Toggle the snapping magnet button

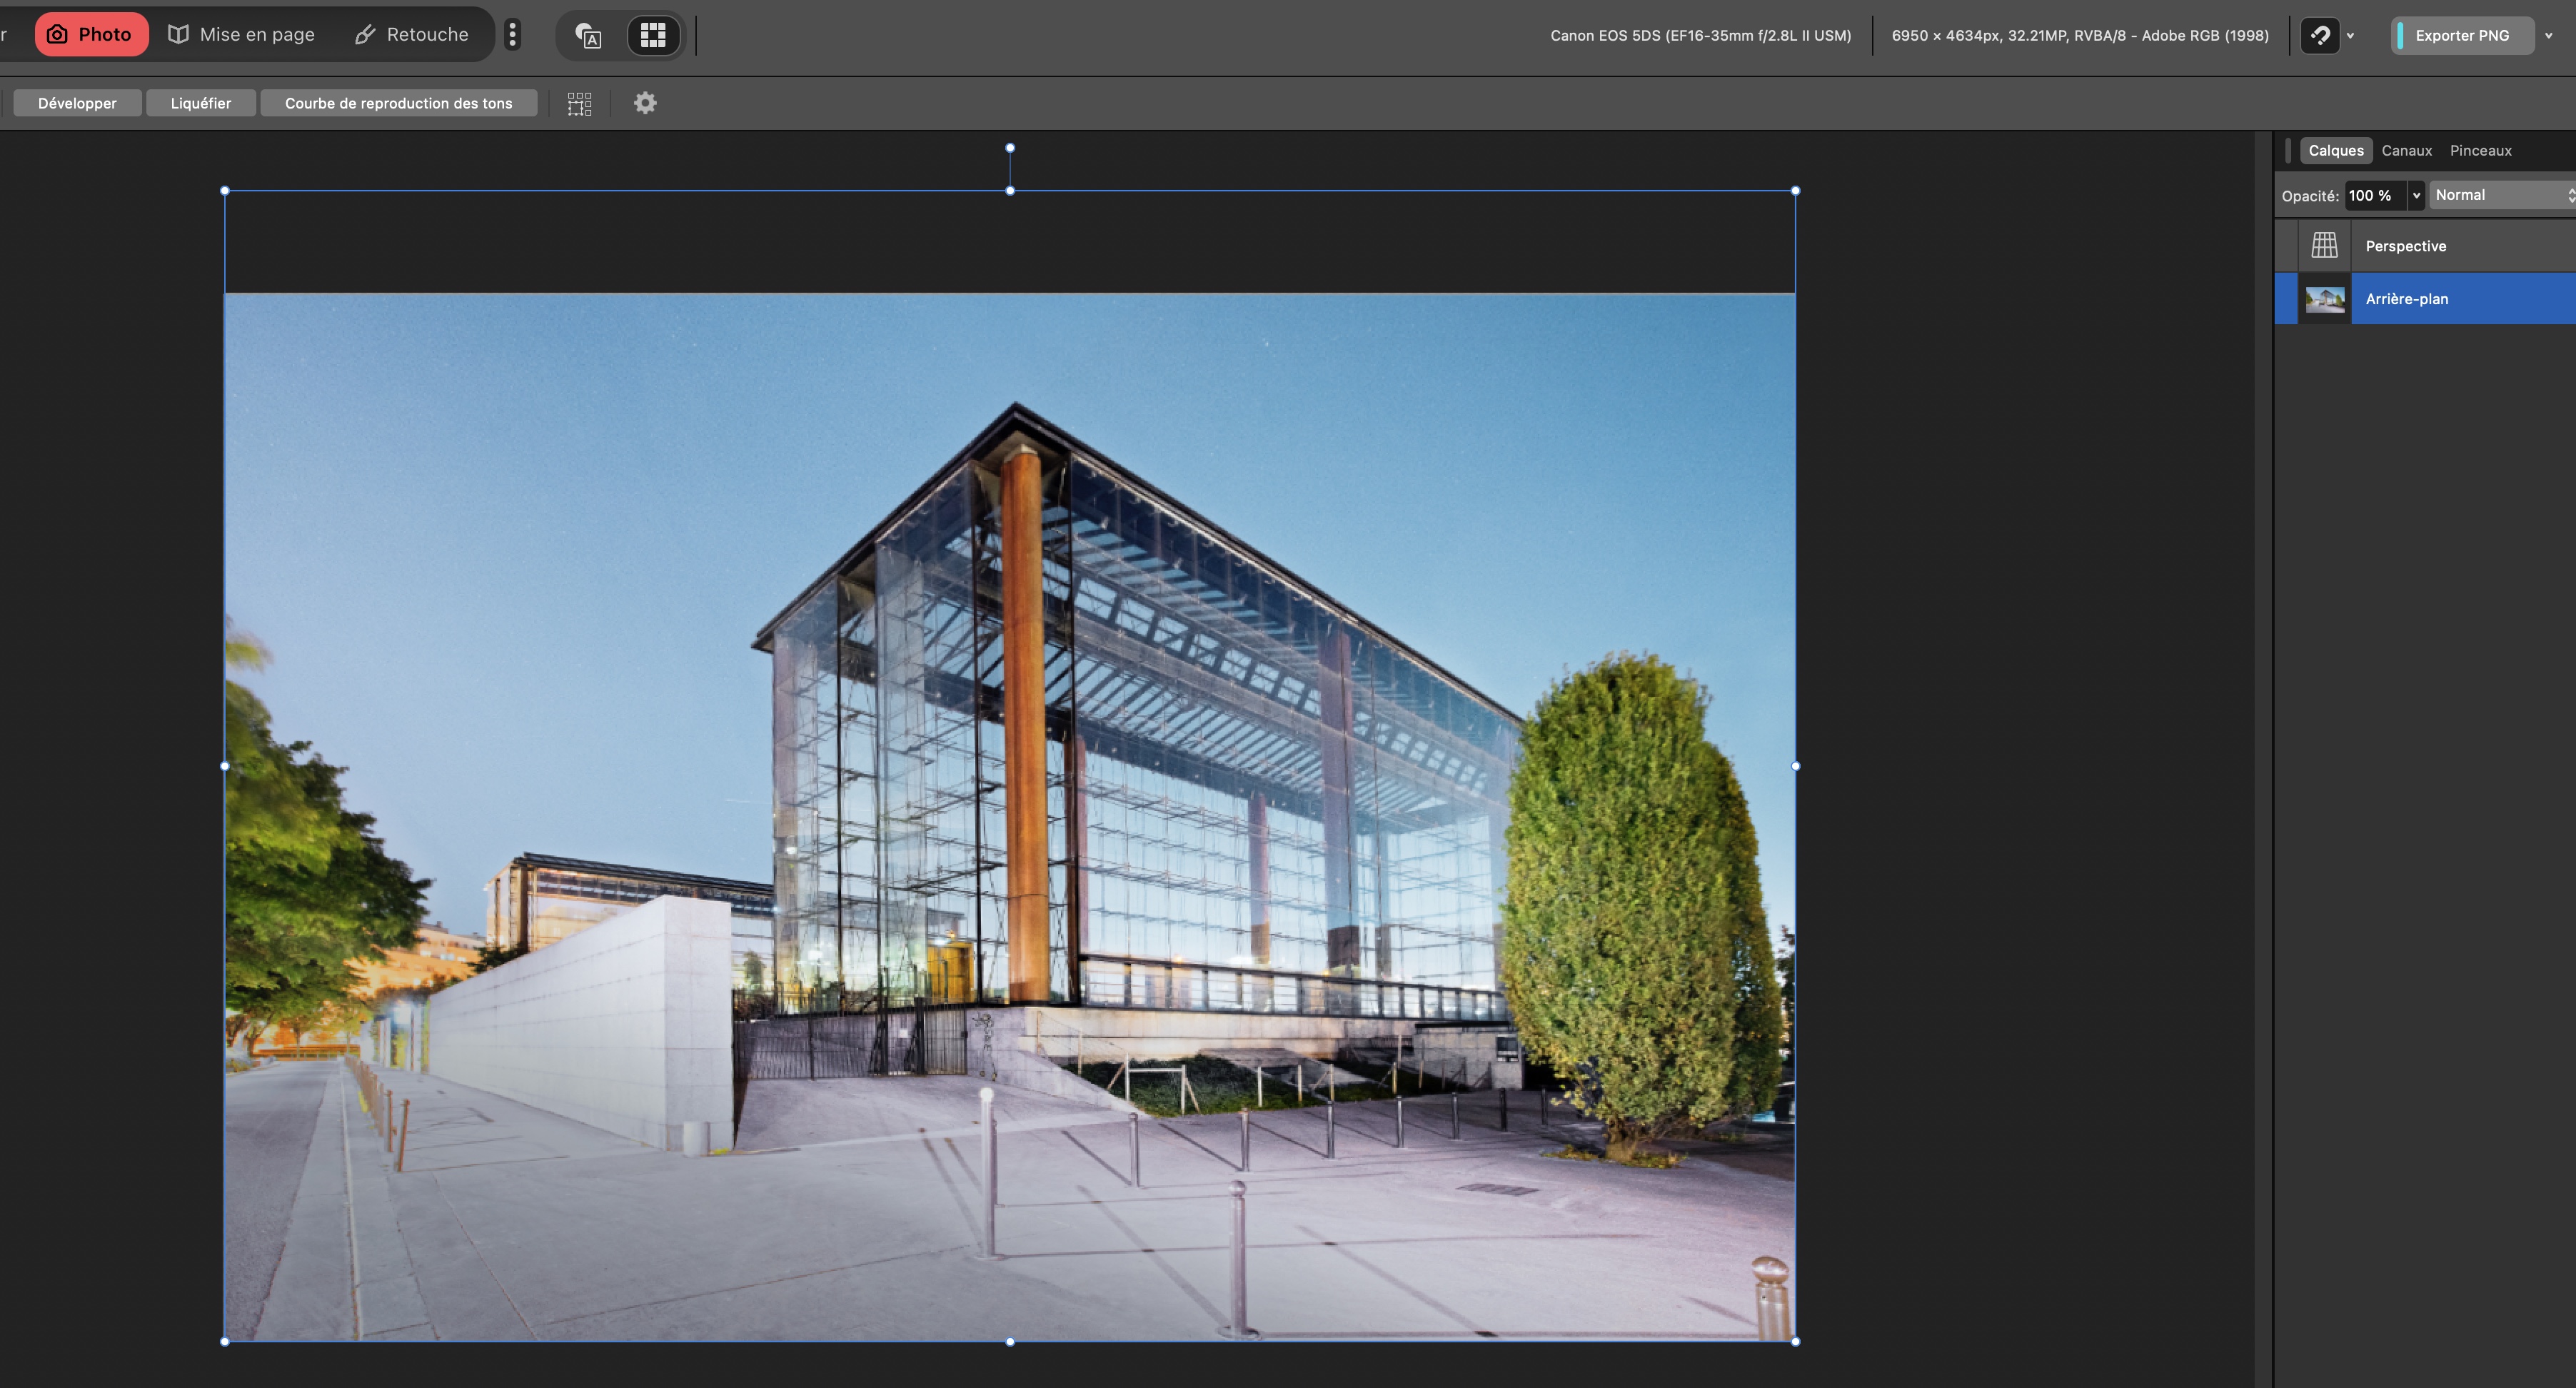(2320, 36)
